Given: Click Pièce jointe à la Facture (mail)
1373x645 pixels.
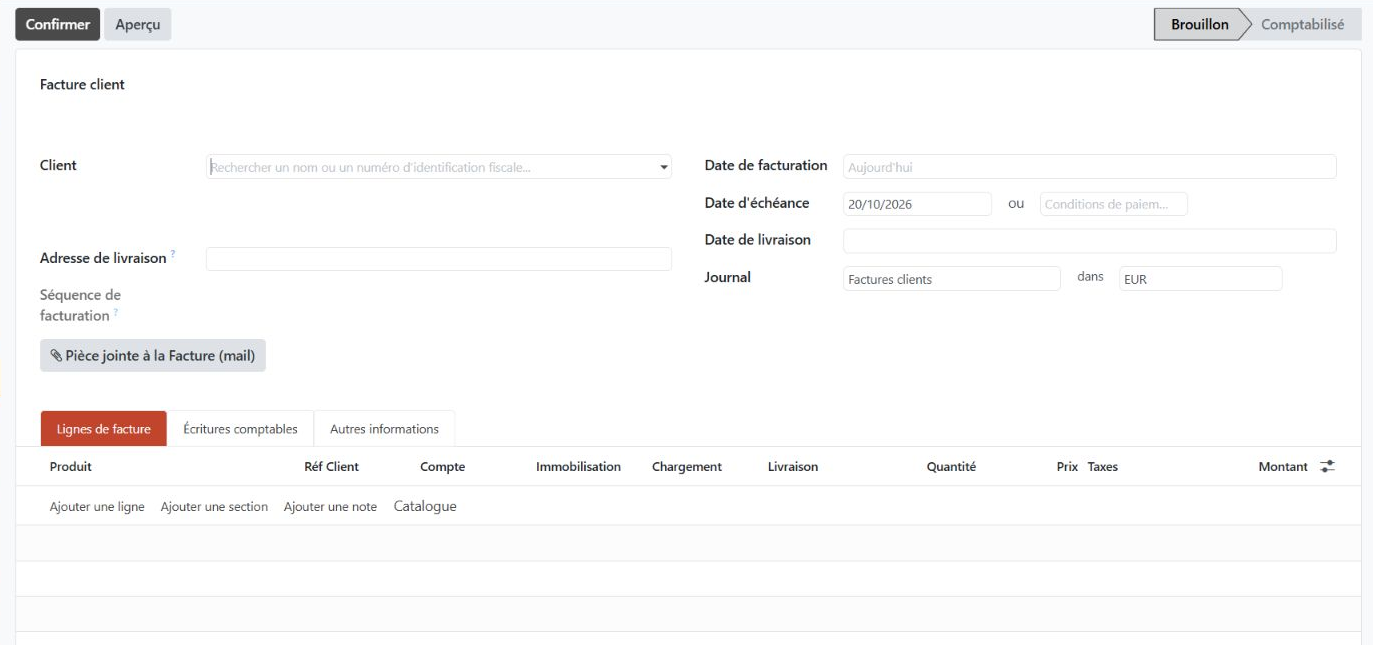Looking at the screenshot, I should click(x=153, y=355).
